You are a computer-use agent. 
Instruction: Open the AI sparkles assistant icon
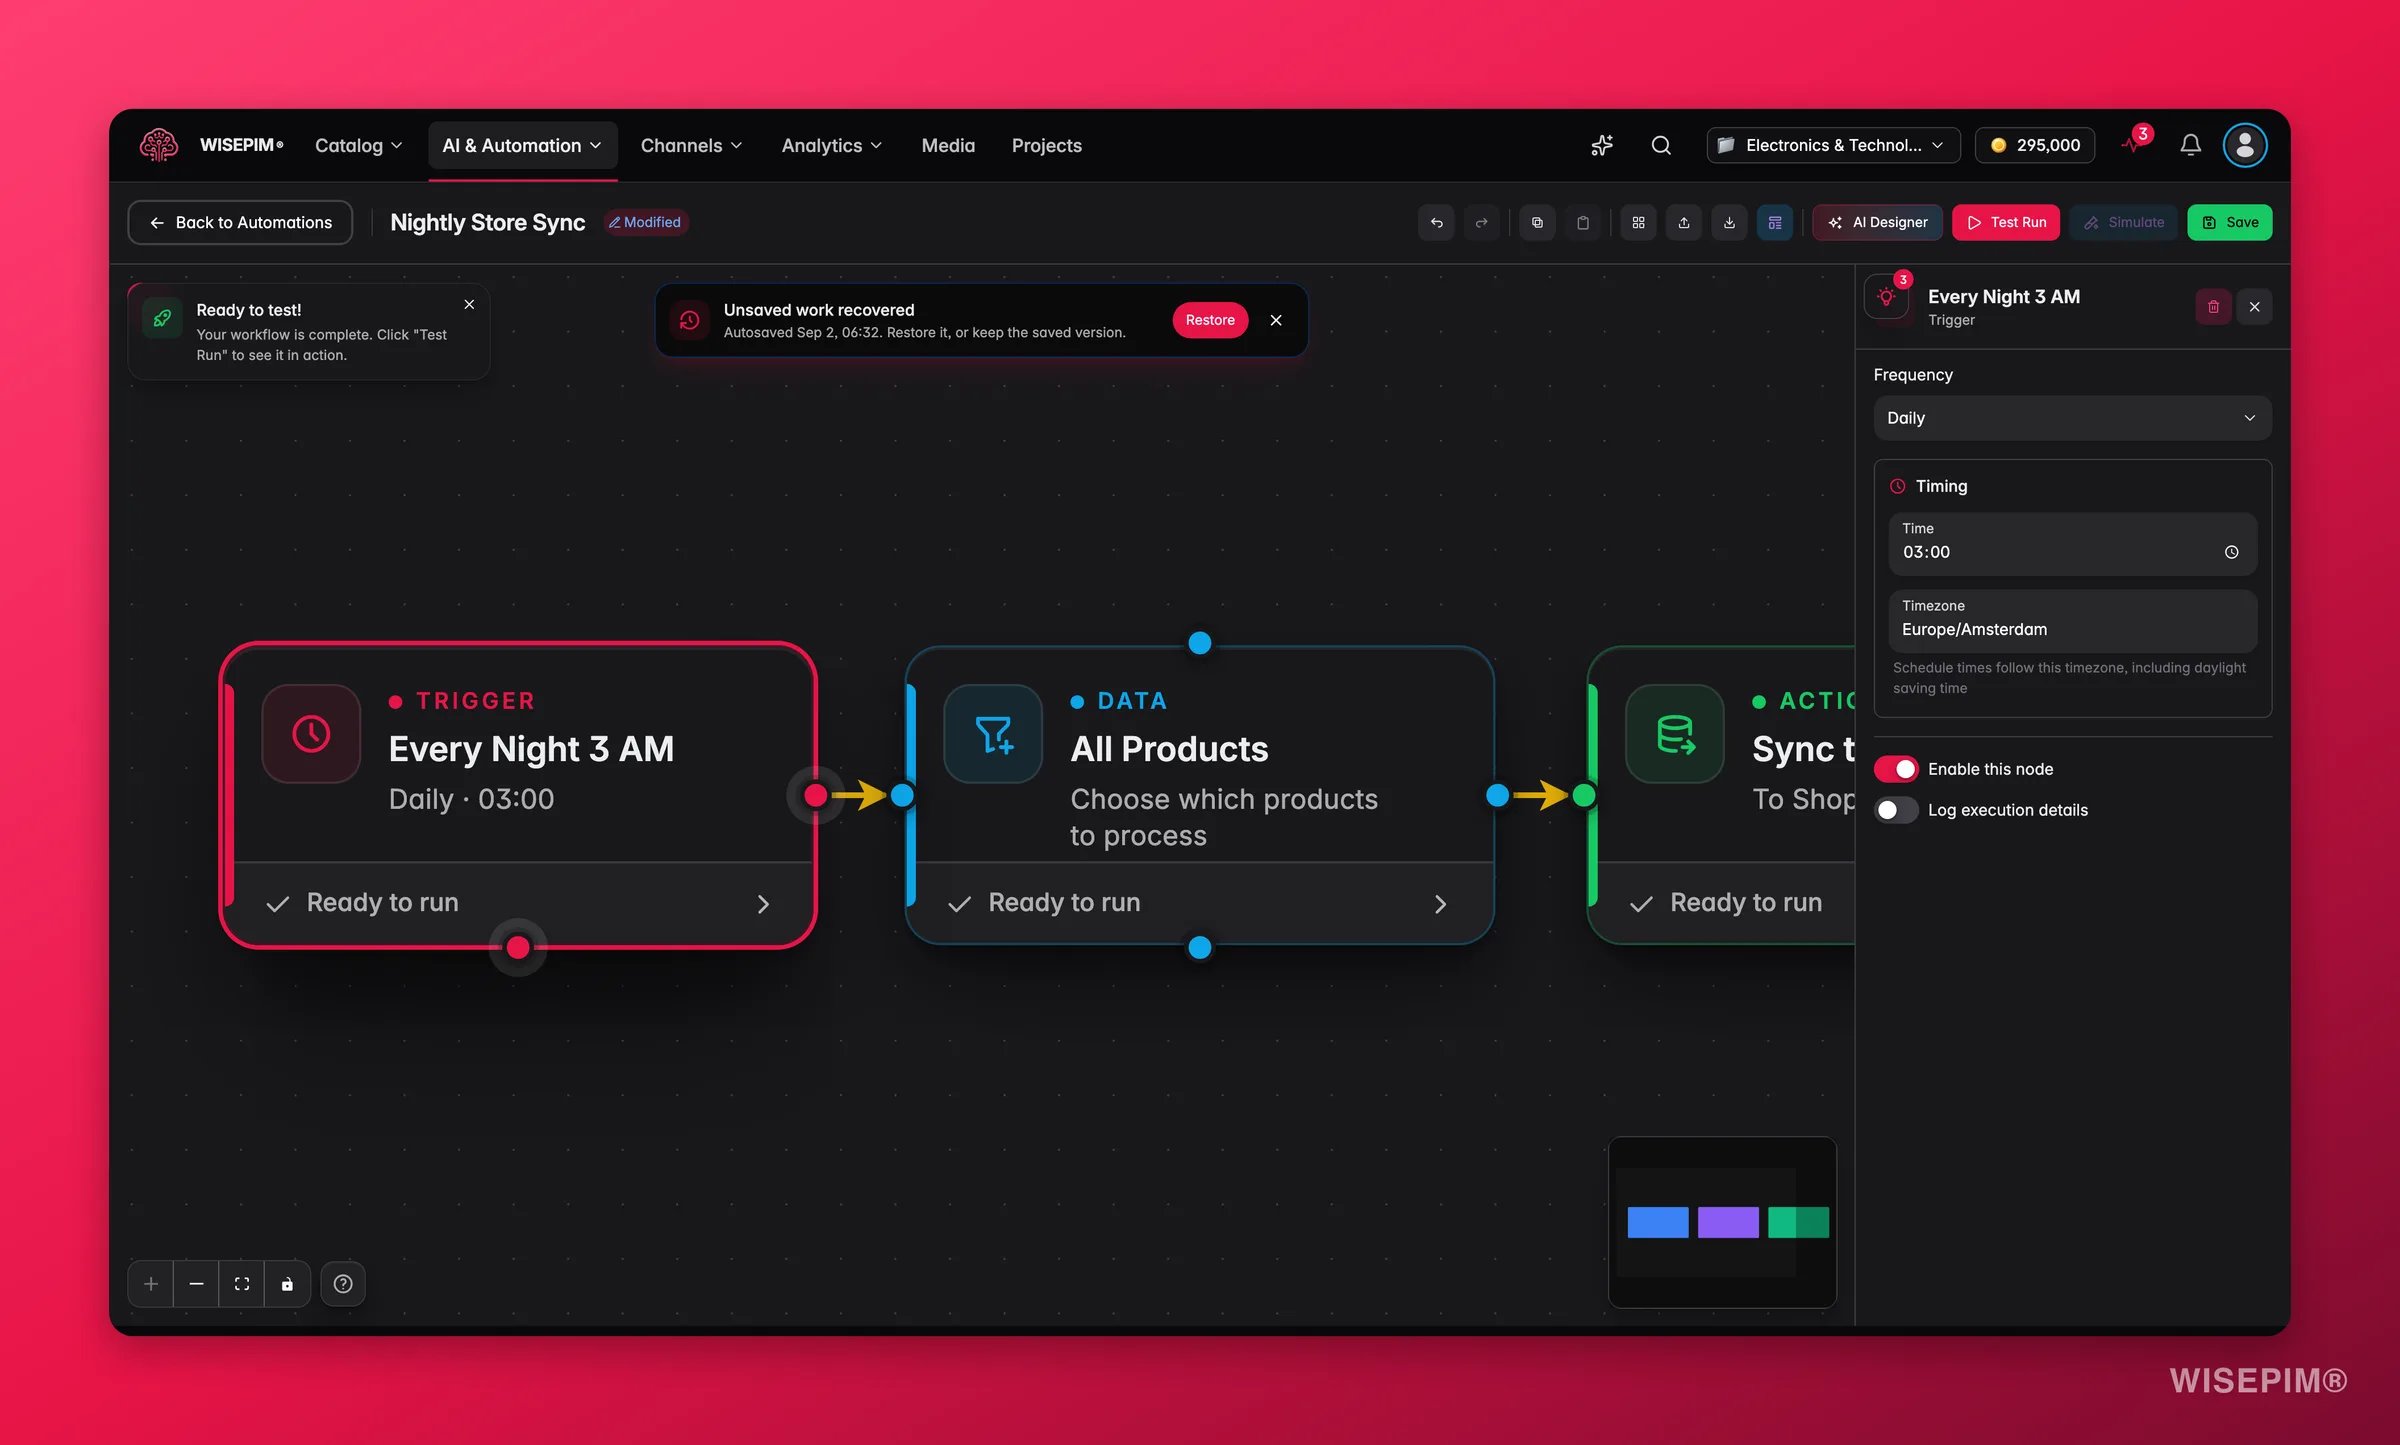1602,145
